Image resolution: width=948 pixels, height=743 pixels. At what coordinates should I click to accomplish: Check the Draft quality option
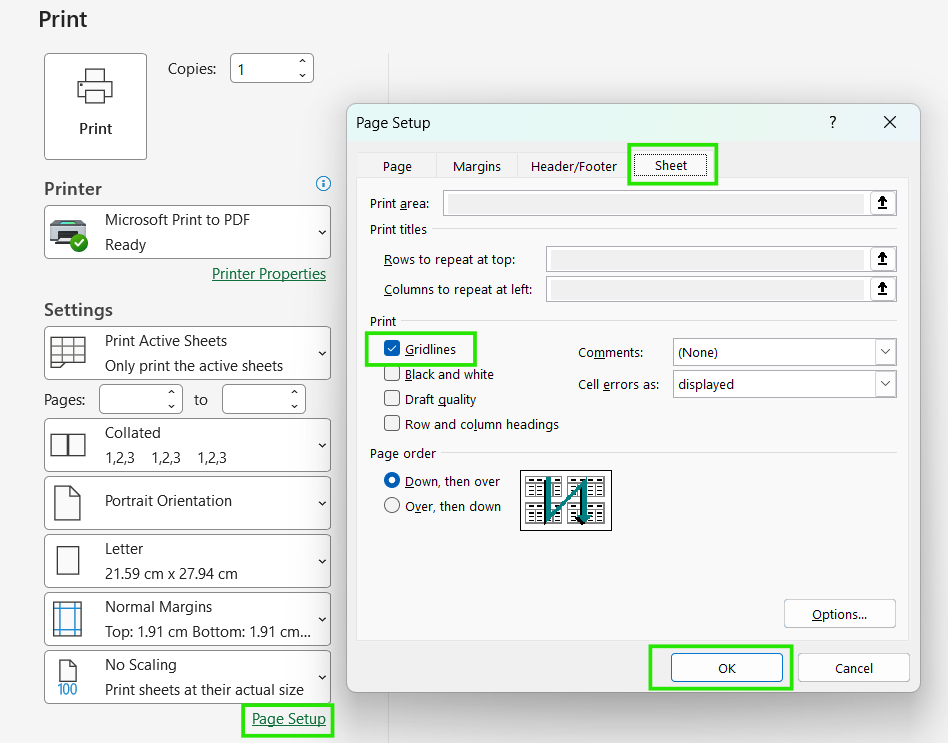392,398
